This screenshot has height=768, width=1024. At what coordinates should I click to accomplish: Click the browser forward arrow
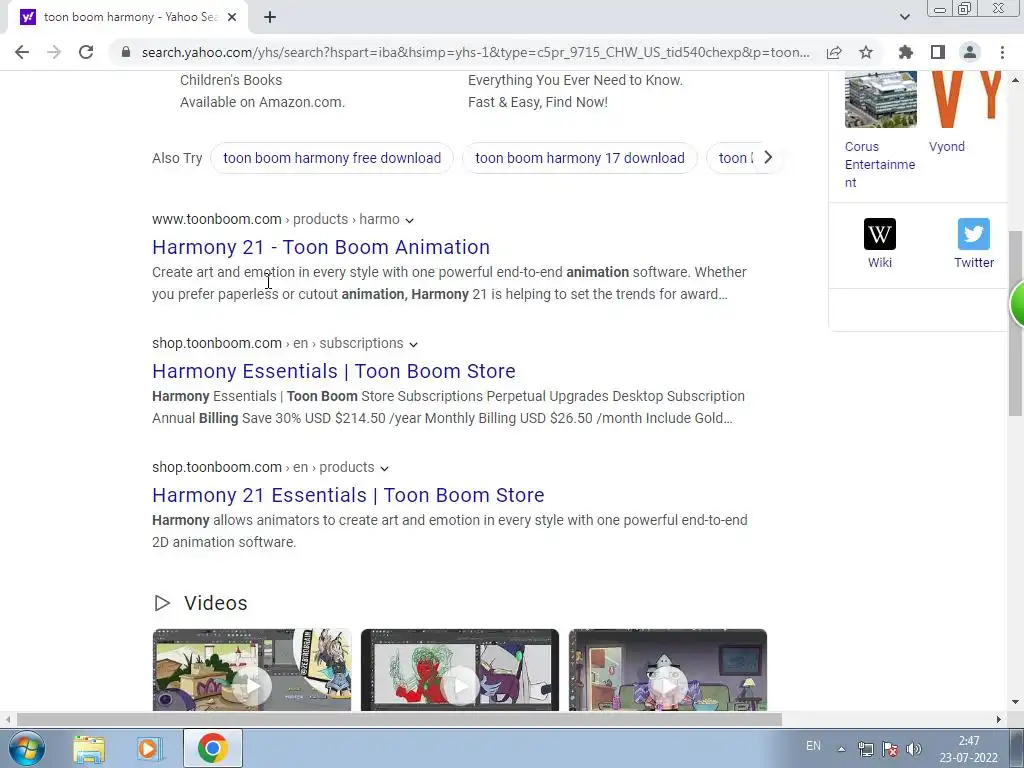coord(54,52)
